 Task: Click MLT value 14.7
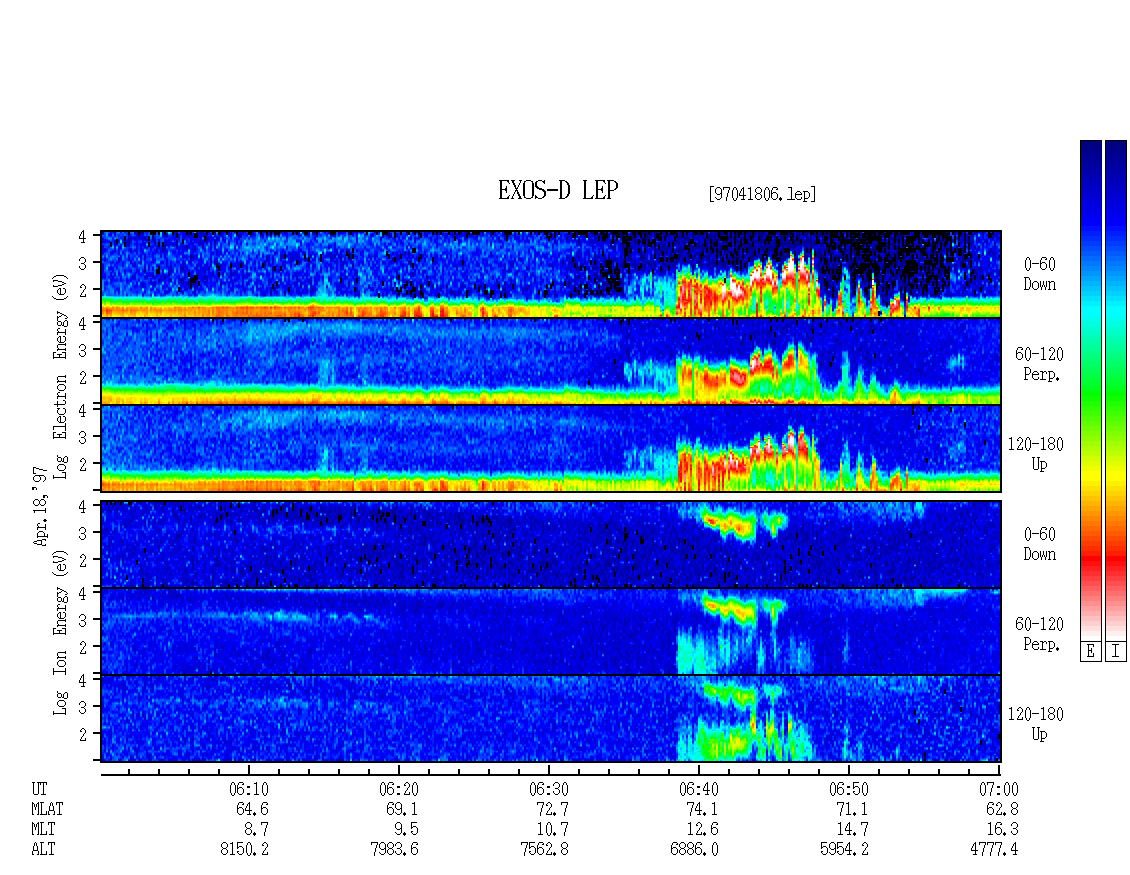[x=852, y=830]
